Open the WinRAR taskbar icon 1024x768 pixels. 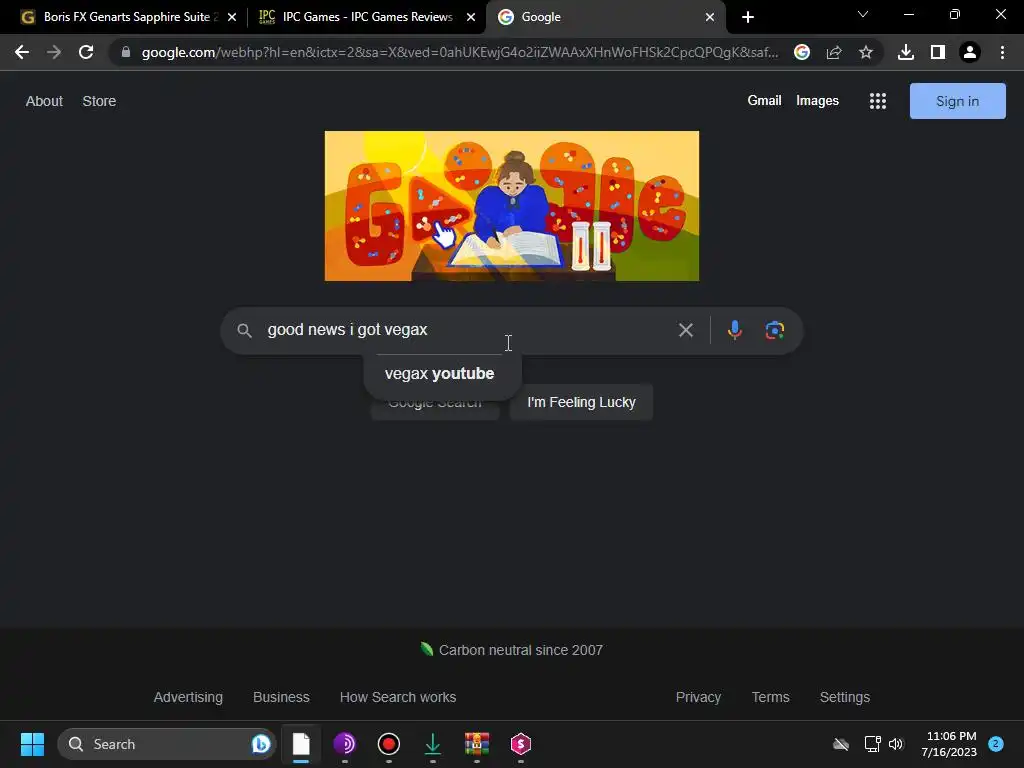click(x=477, y=744)
